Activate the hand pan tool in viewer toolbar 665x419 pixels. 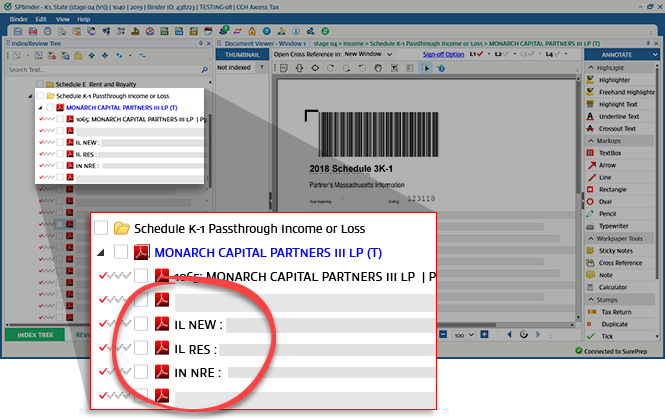[x=377, y=68]
